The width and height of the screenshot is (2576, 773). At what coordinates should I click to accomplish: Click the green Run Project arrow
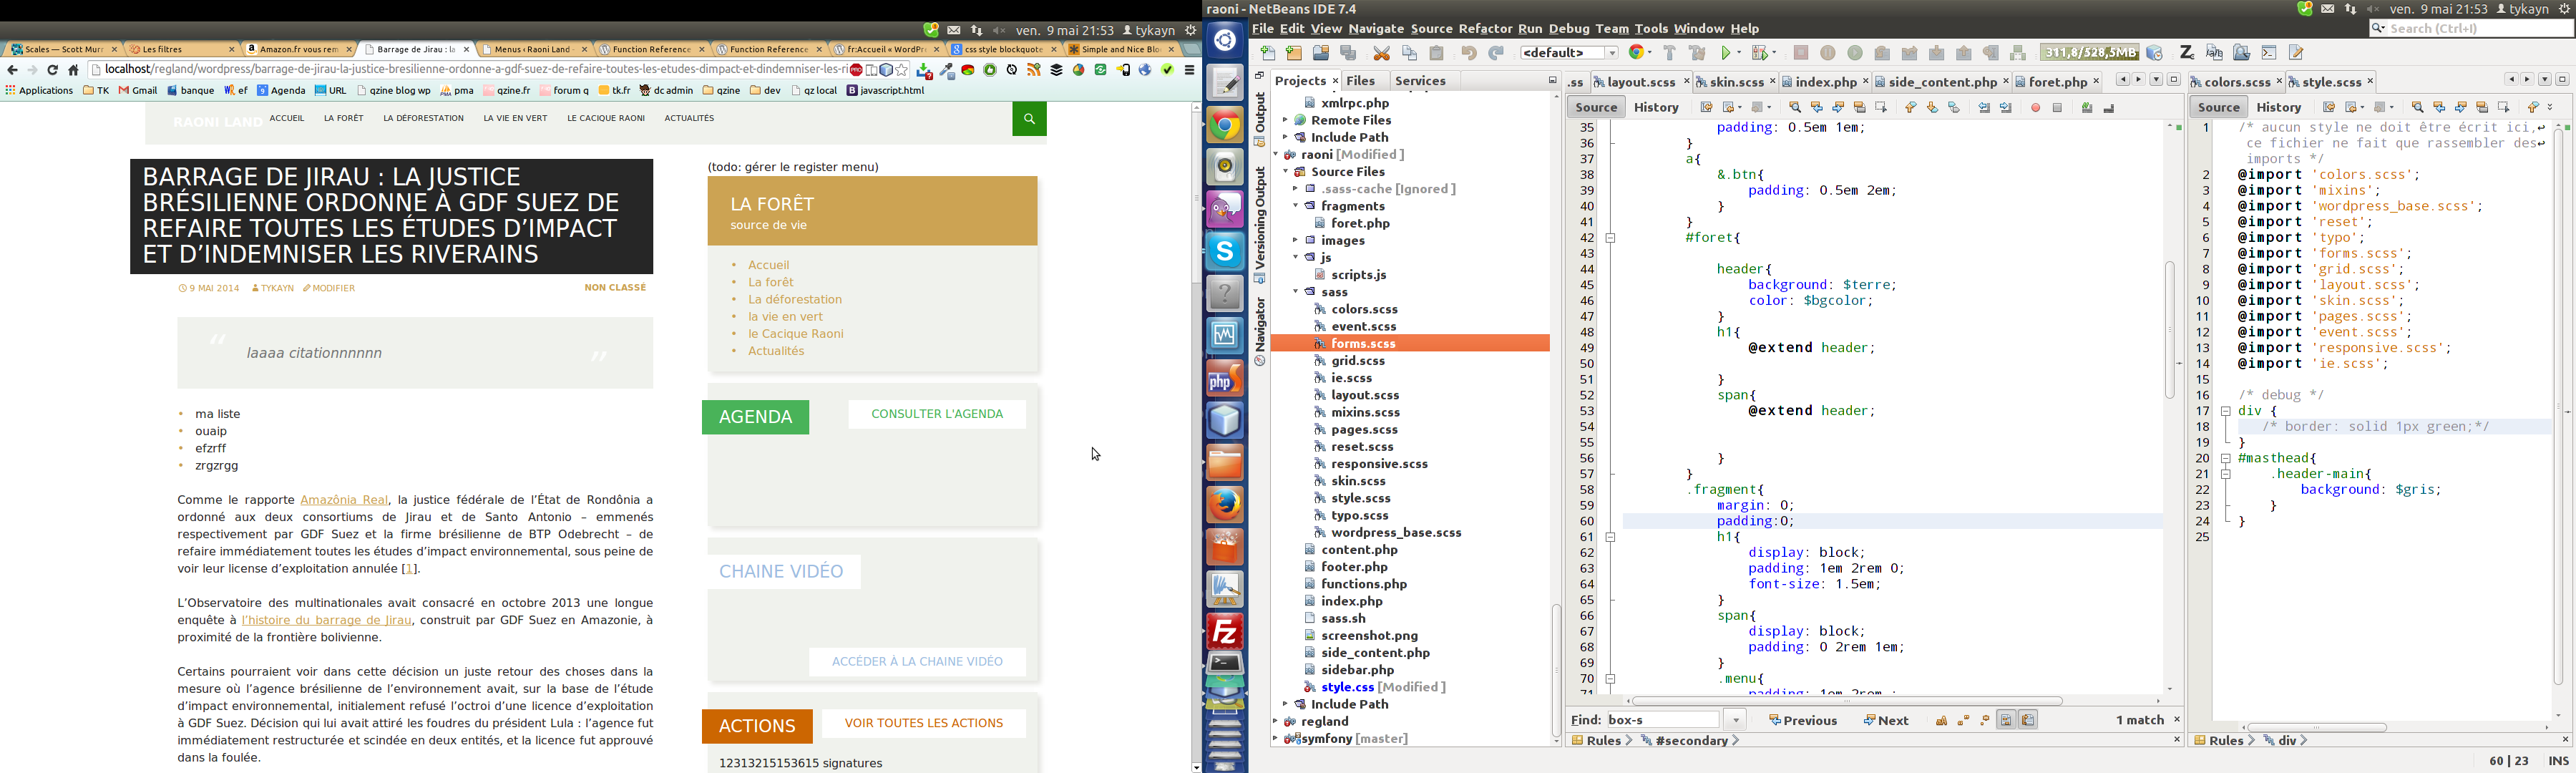click(1727, 53)
